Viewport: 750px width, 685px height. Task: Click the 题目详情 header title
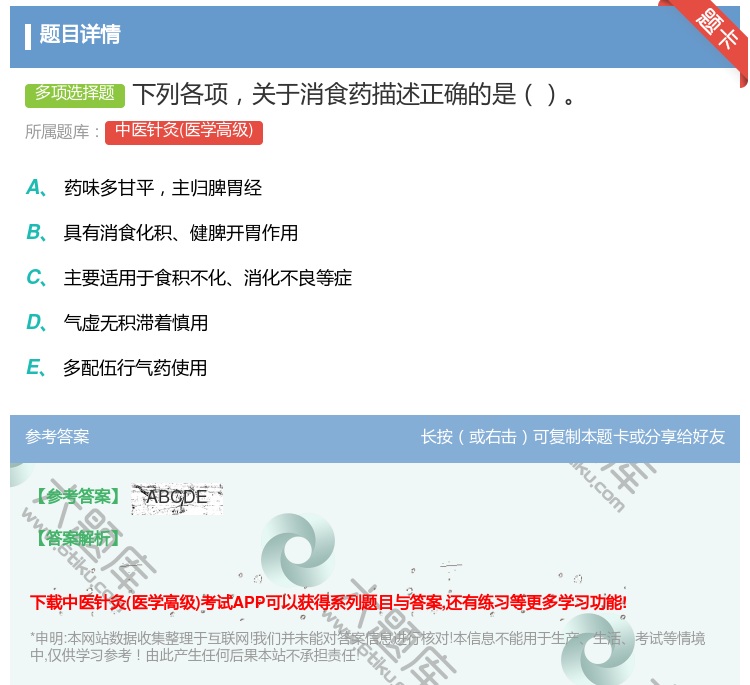click(80, 34)
